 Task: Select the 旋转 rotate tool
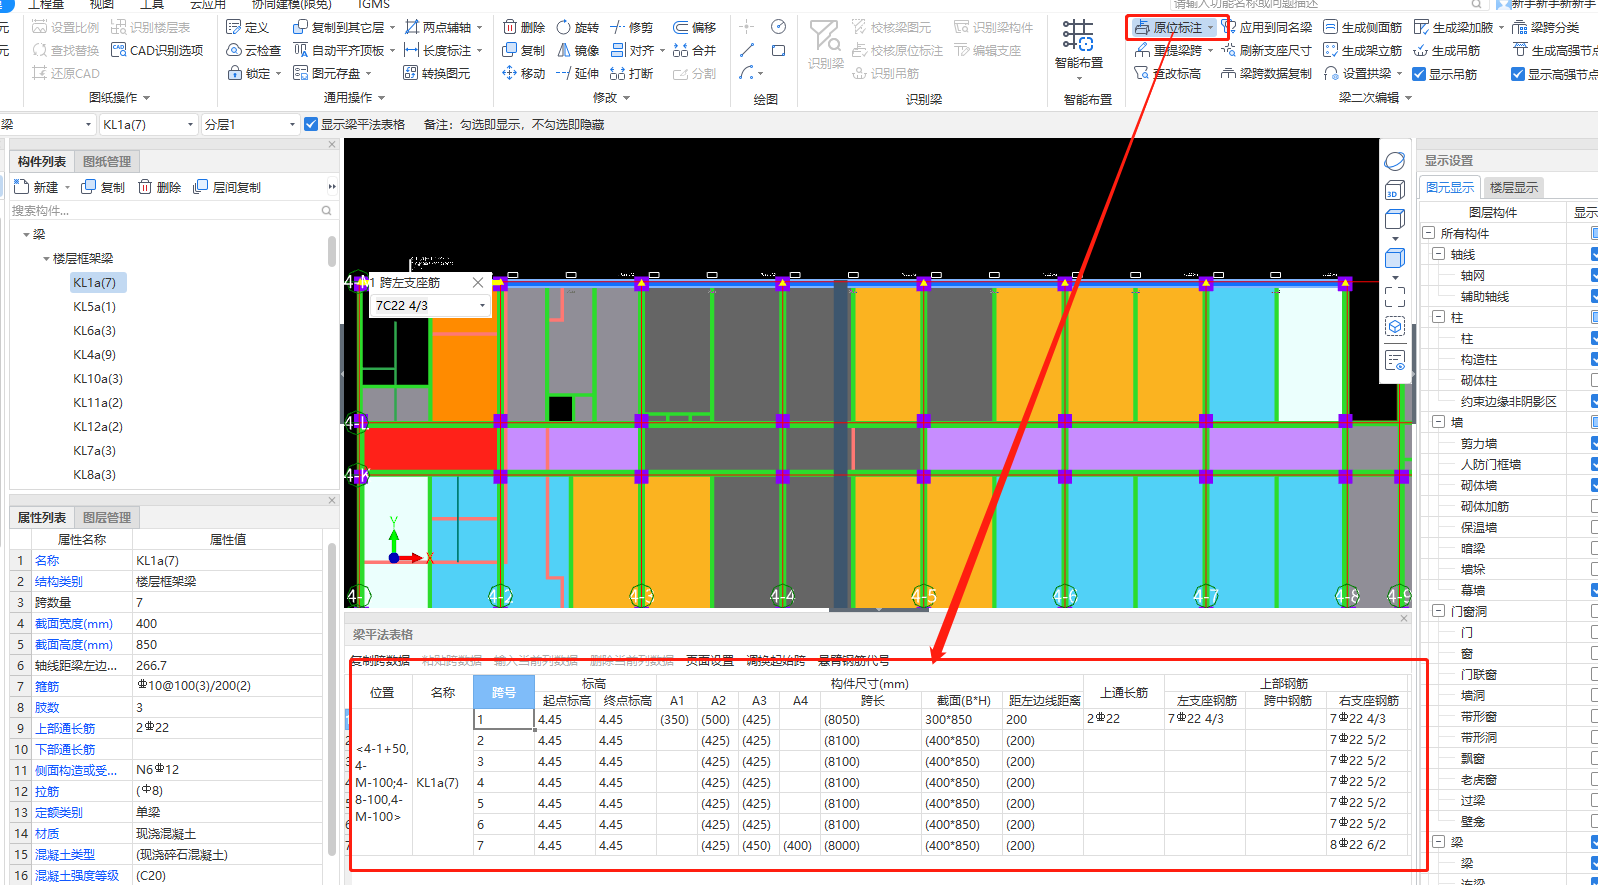pos(577,27)
